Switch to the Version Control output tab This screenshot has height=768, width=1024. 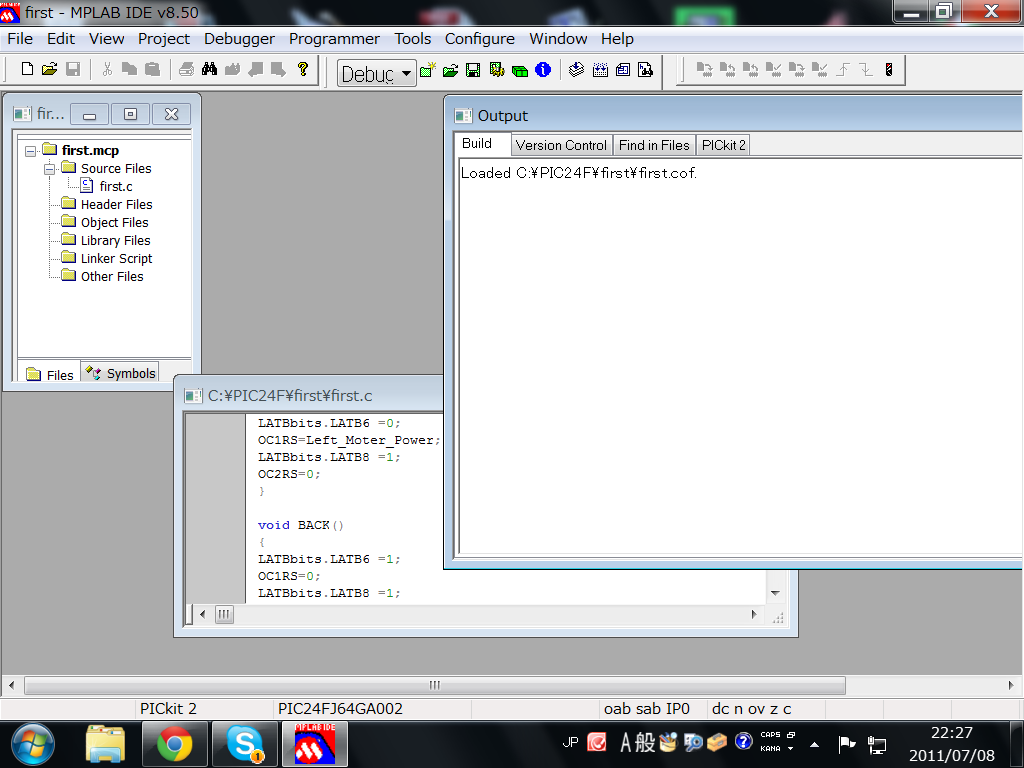click(561, 145)
